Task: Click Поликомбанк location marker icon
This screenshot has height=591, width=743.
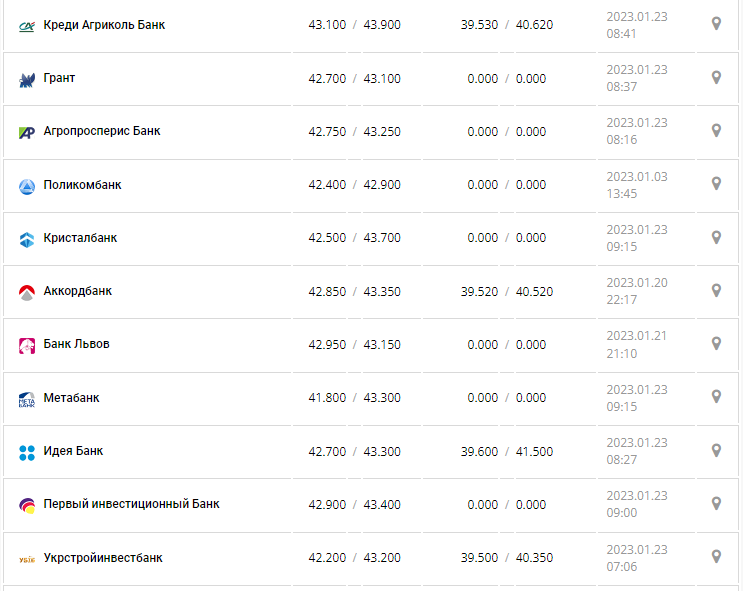Action: [x=716, y=184]
